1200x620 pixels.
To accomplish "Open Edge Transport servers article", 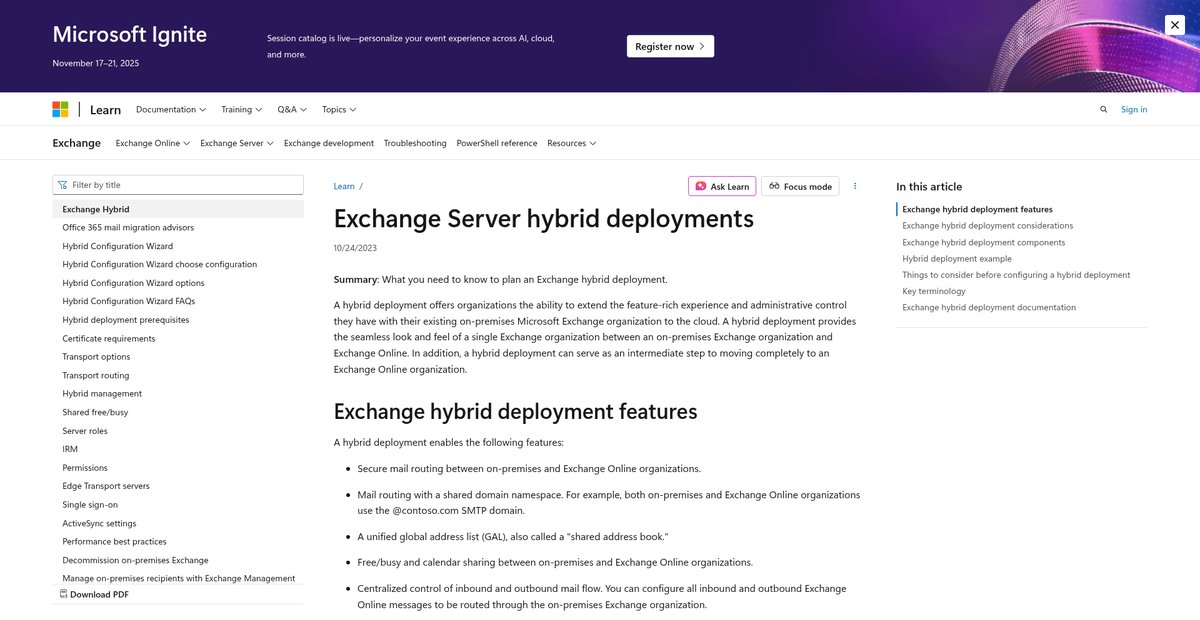I will (x=106, y=486).
